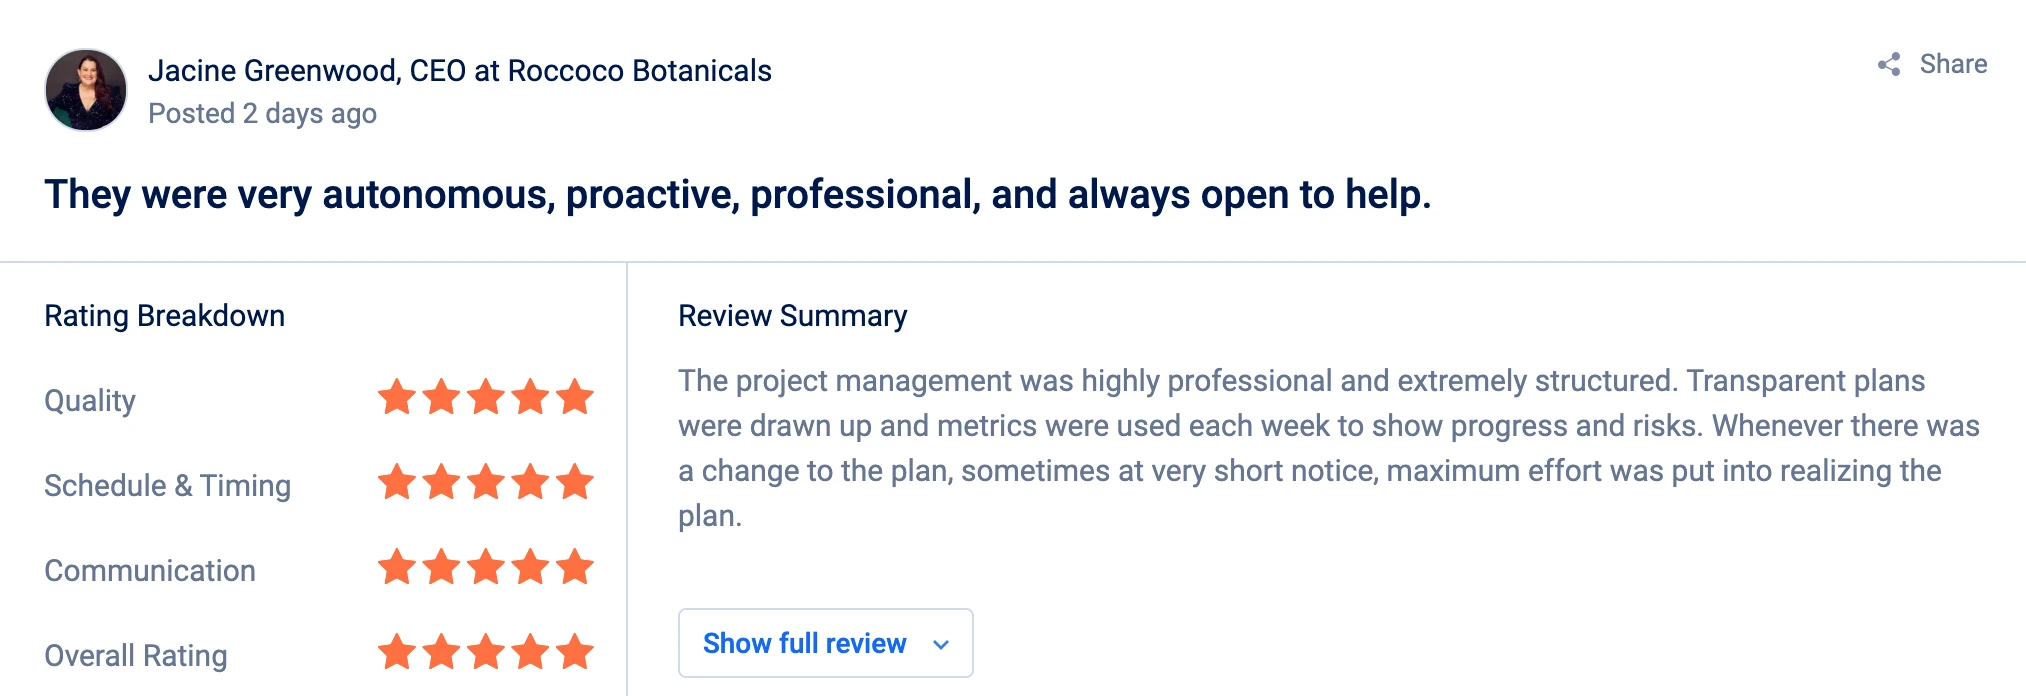Click the share network icon
This screenshot has height=696, width=2026.
click(x=1889, y=65)
